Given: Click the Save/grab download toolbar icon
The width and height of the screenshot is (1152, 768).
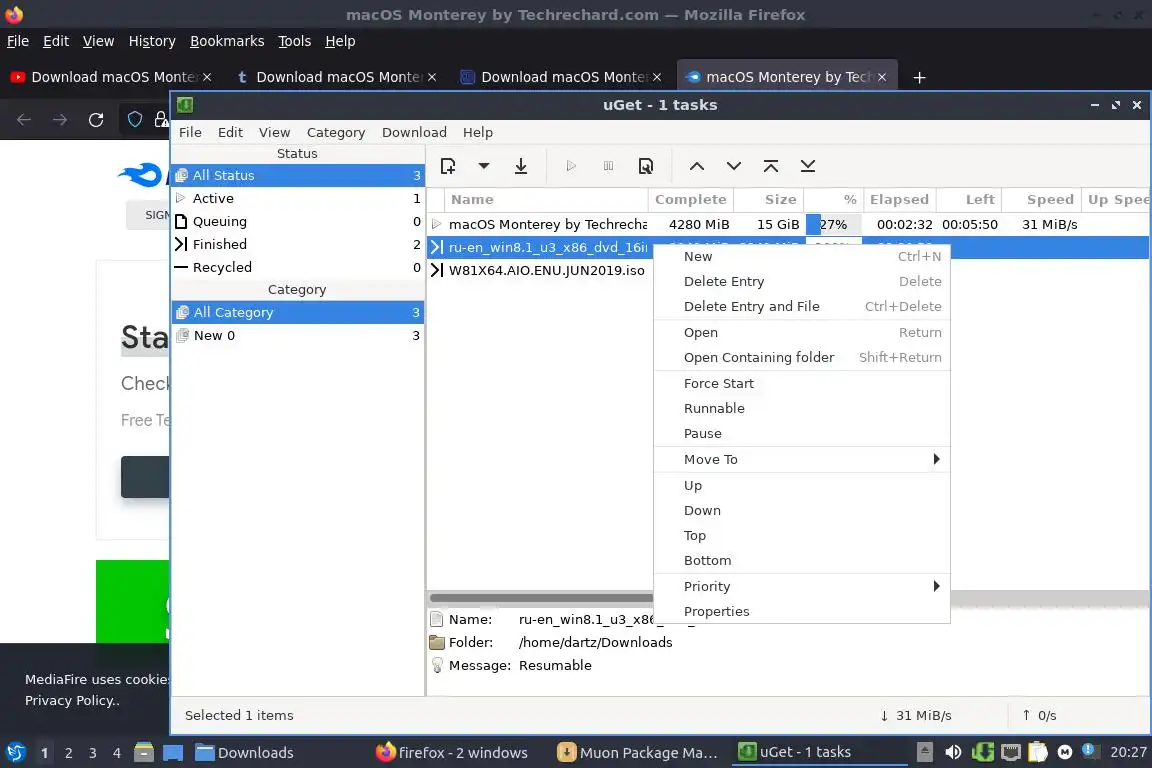Looking at the screenshot, I should point(521,166).
